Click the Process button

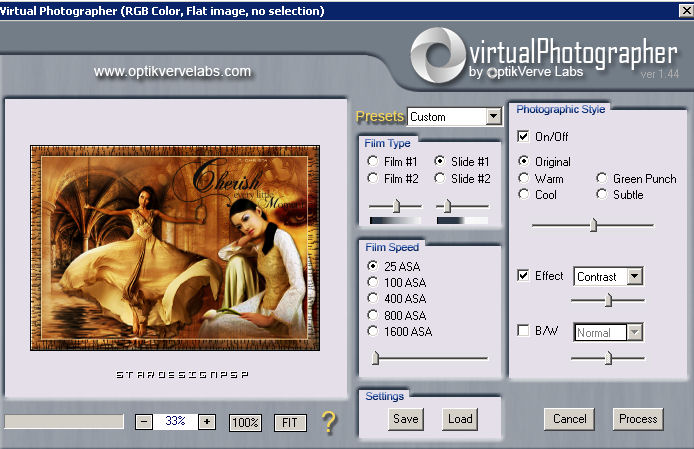click(638, 419)
